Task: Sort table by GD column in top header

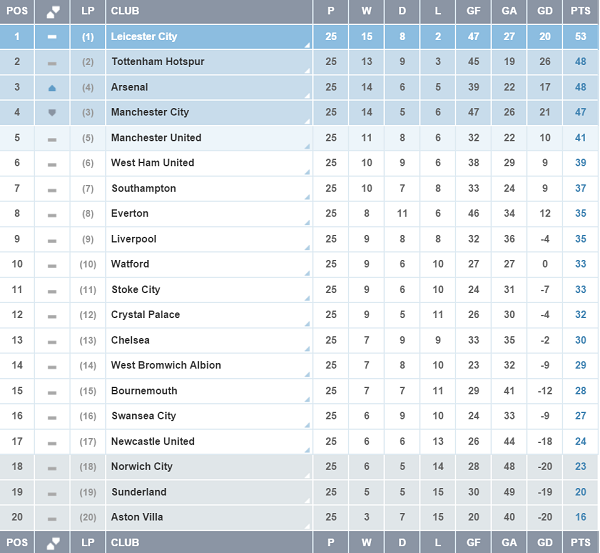Action: 544,12
